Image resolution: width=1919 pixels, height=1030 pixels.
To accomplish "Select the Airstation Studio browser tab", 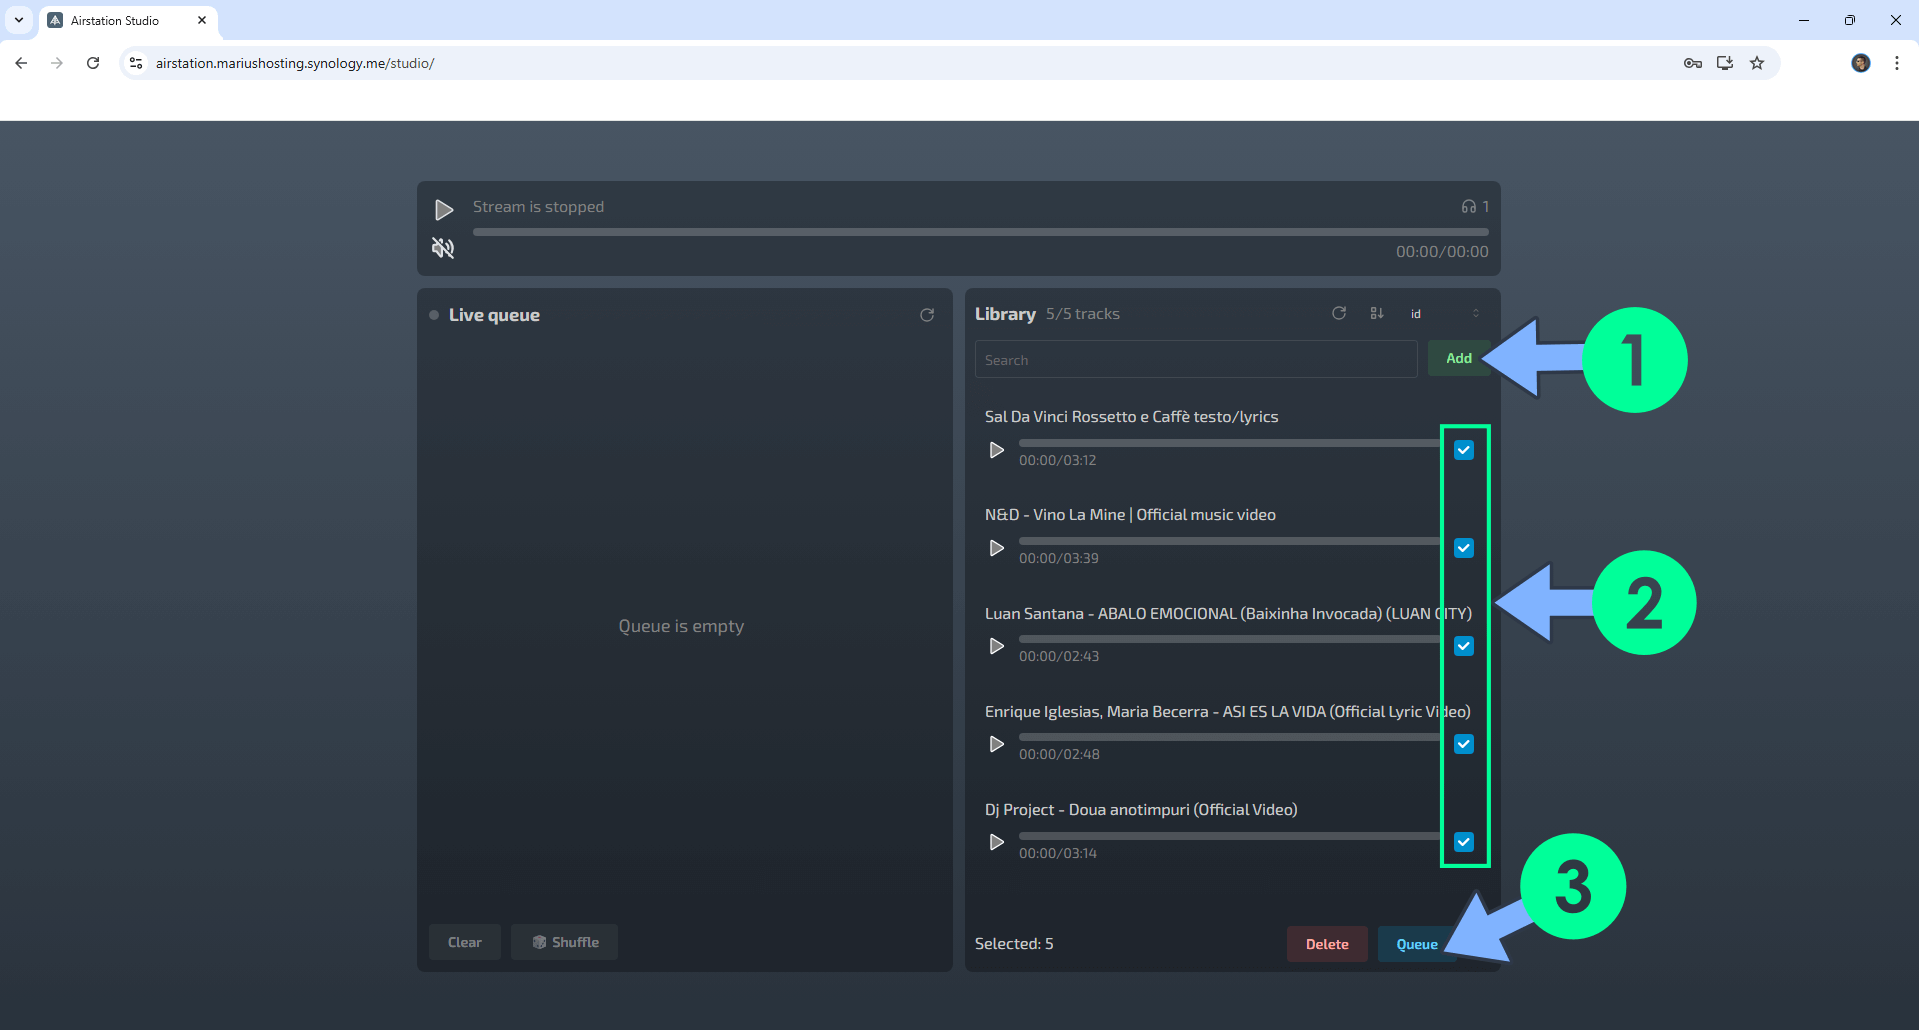I will click(128, 20).
